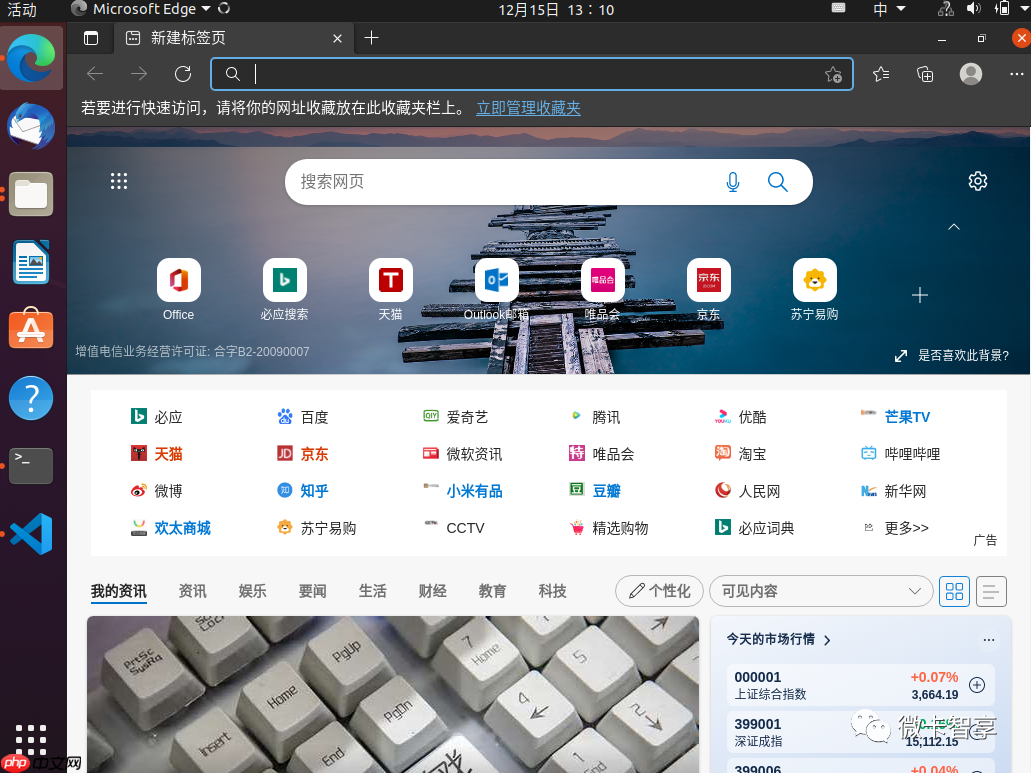
Task: Open the Collections icon in the toolbar
Action: click(x=924, y=74)
